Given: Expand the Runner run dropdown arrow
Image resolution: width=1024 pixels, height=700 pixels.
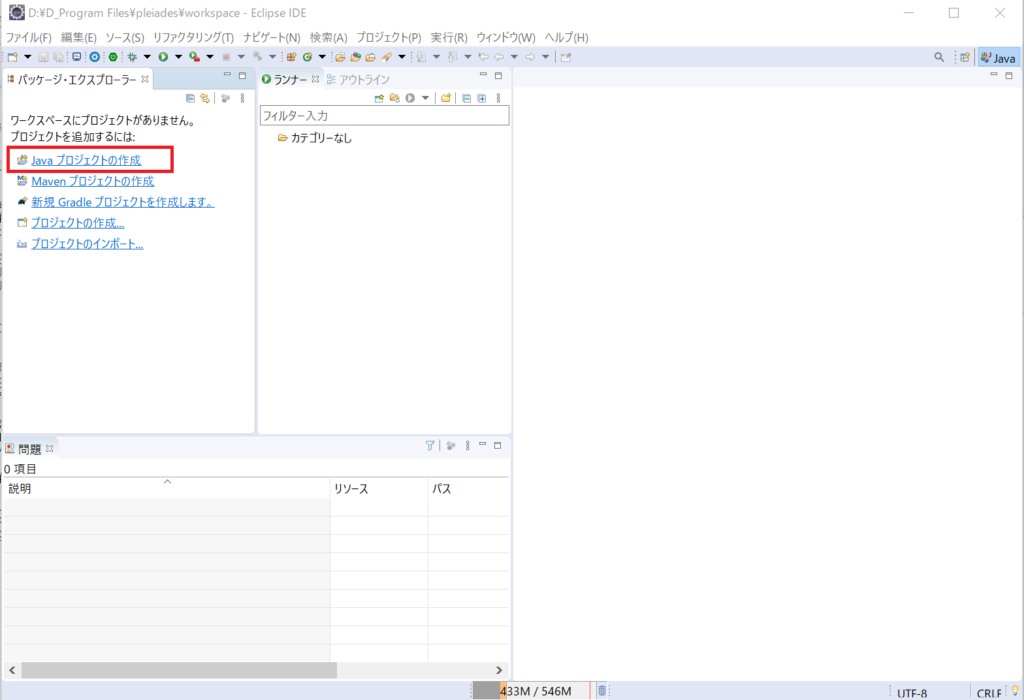Looking at the screenshot, I should tap(425, 98).
